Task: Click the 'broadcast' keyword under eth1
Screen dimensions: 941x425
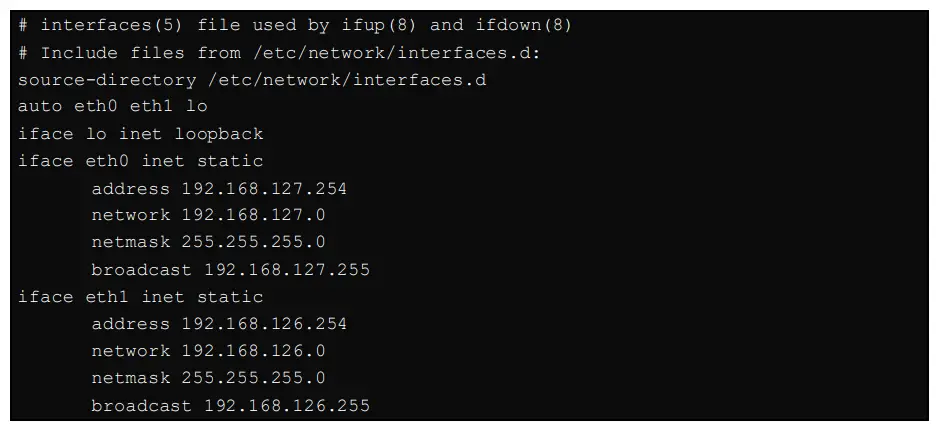Action: click(x=141, y=406)
